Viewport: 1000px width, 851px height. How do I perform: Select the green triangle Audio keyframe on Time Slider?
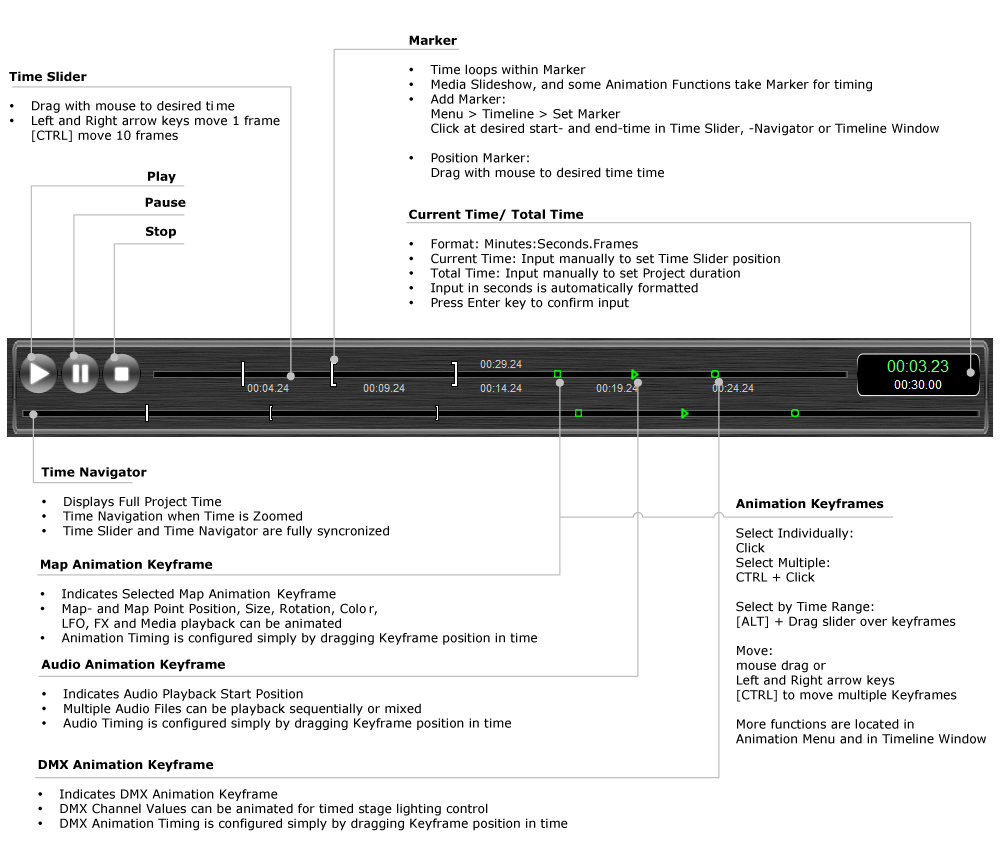tap(635, 374)
